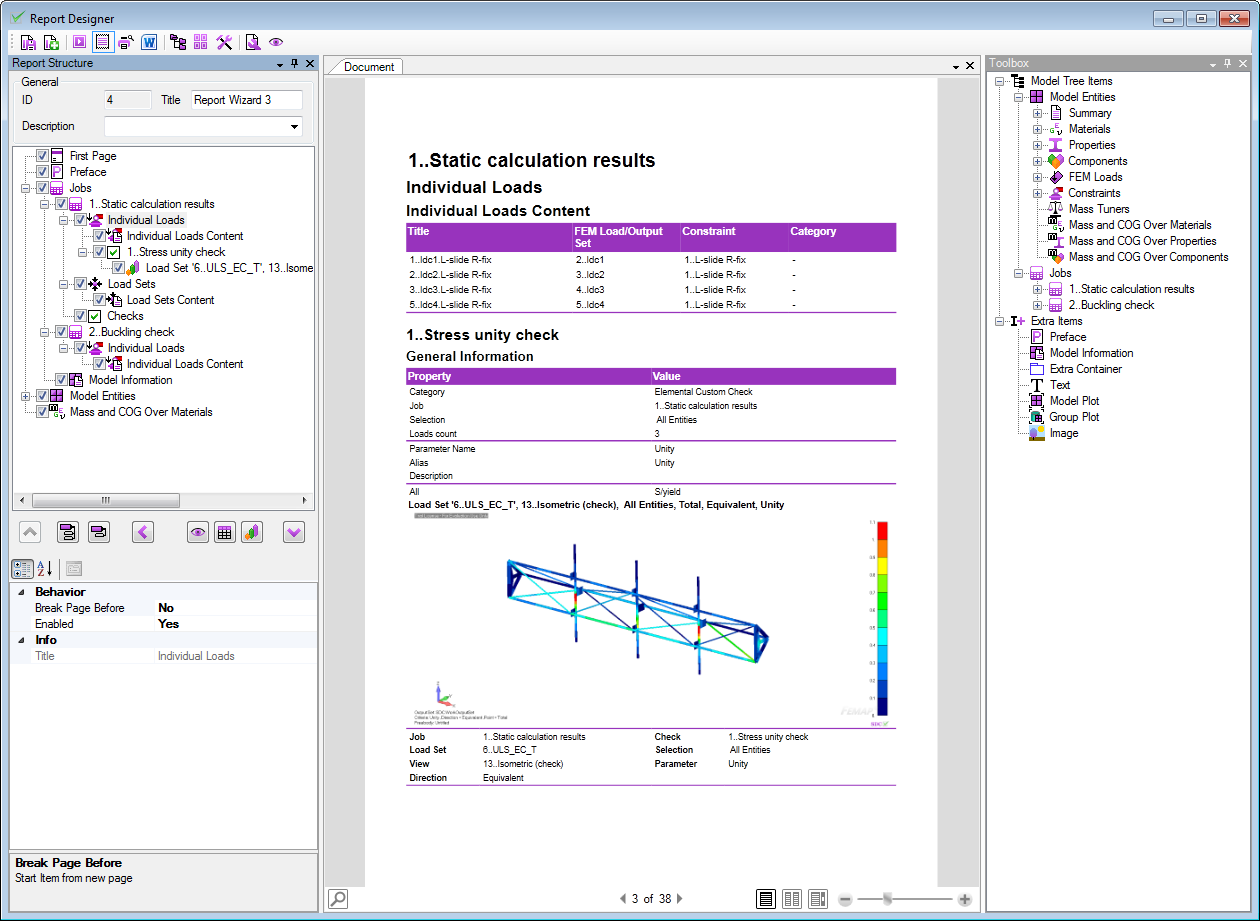Click the expand-all tree levels icon button
1260x921 pixels.
click(x=68, y=532)
